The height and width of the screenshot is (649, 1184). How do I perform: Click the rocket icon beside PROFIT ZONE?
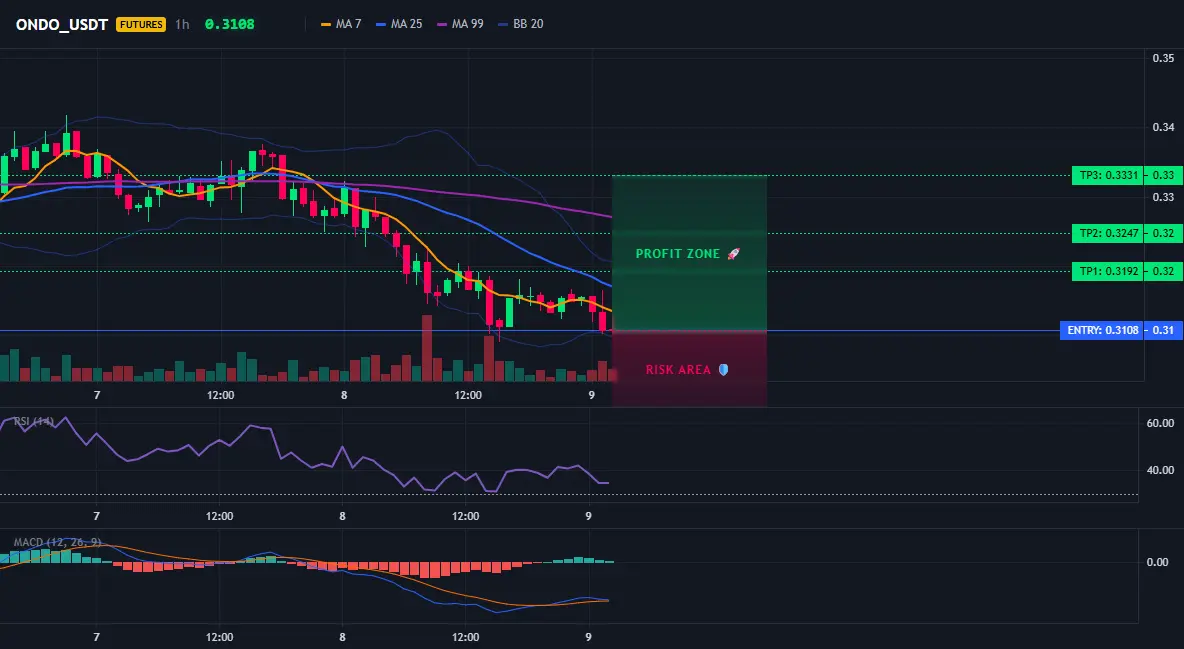[x=733, y=254]
